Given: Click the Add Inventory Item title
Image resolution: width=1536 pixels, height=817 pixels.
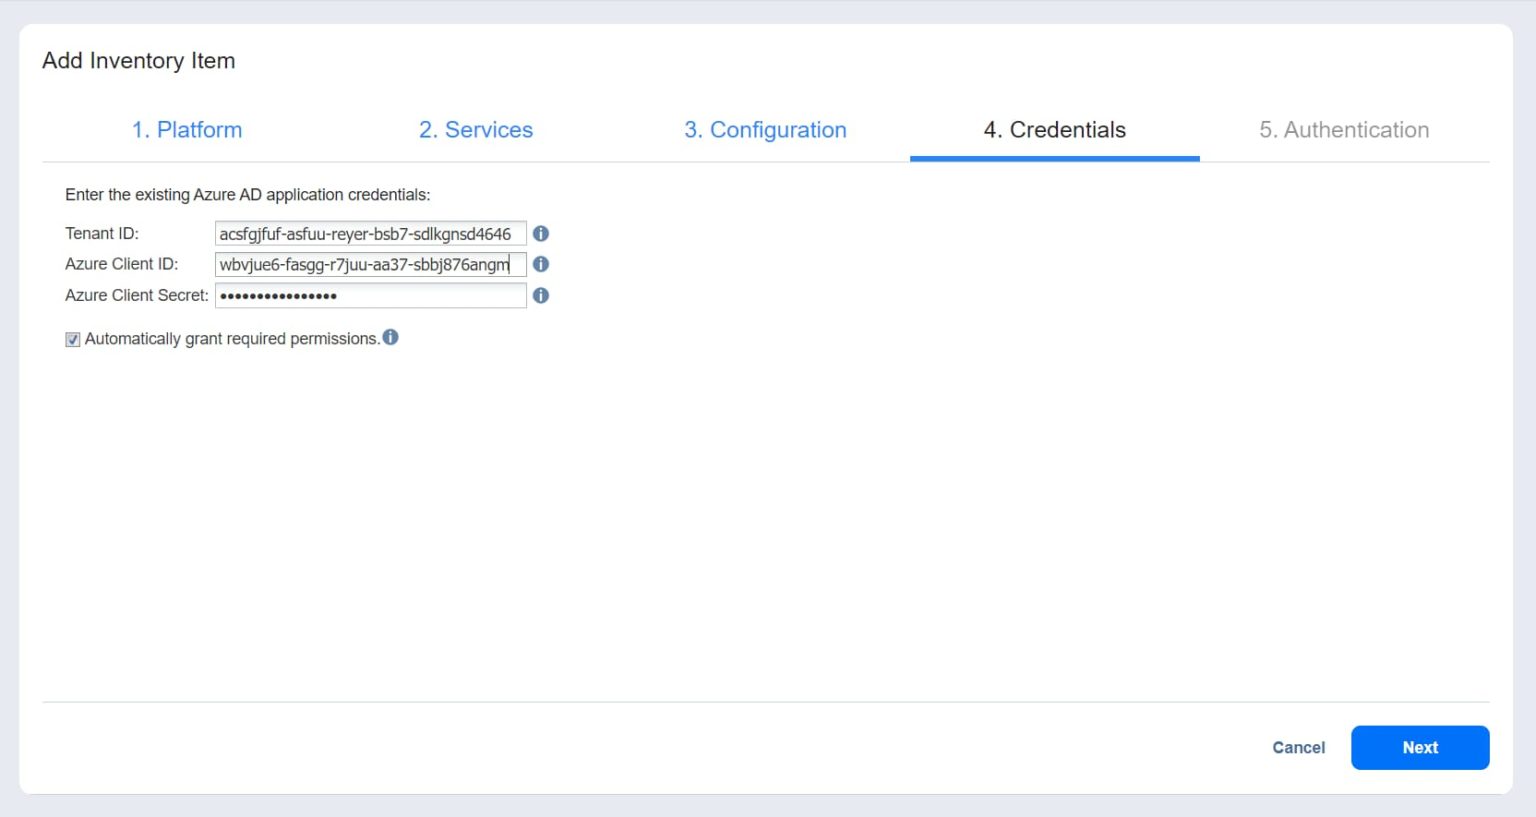Looking at the screenshot, I should [138, 60].
